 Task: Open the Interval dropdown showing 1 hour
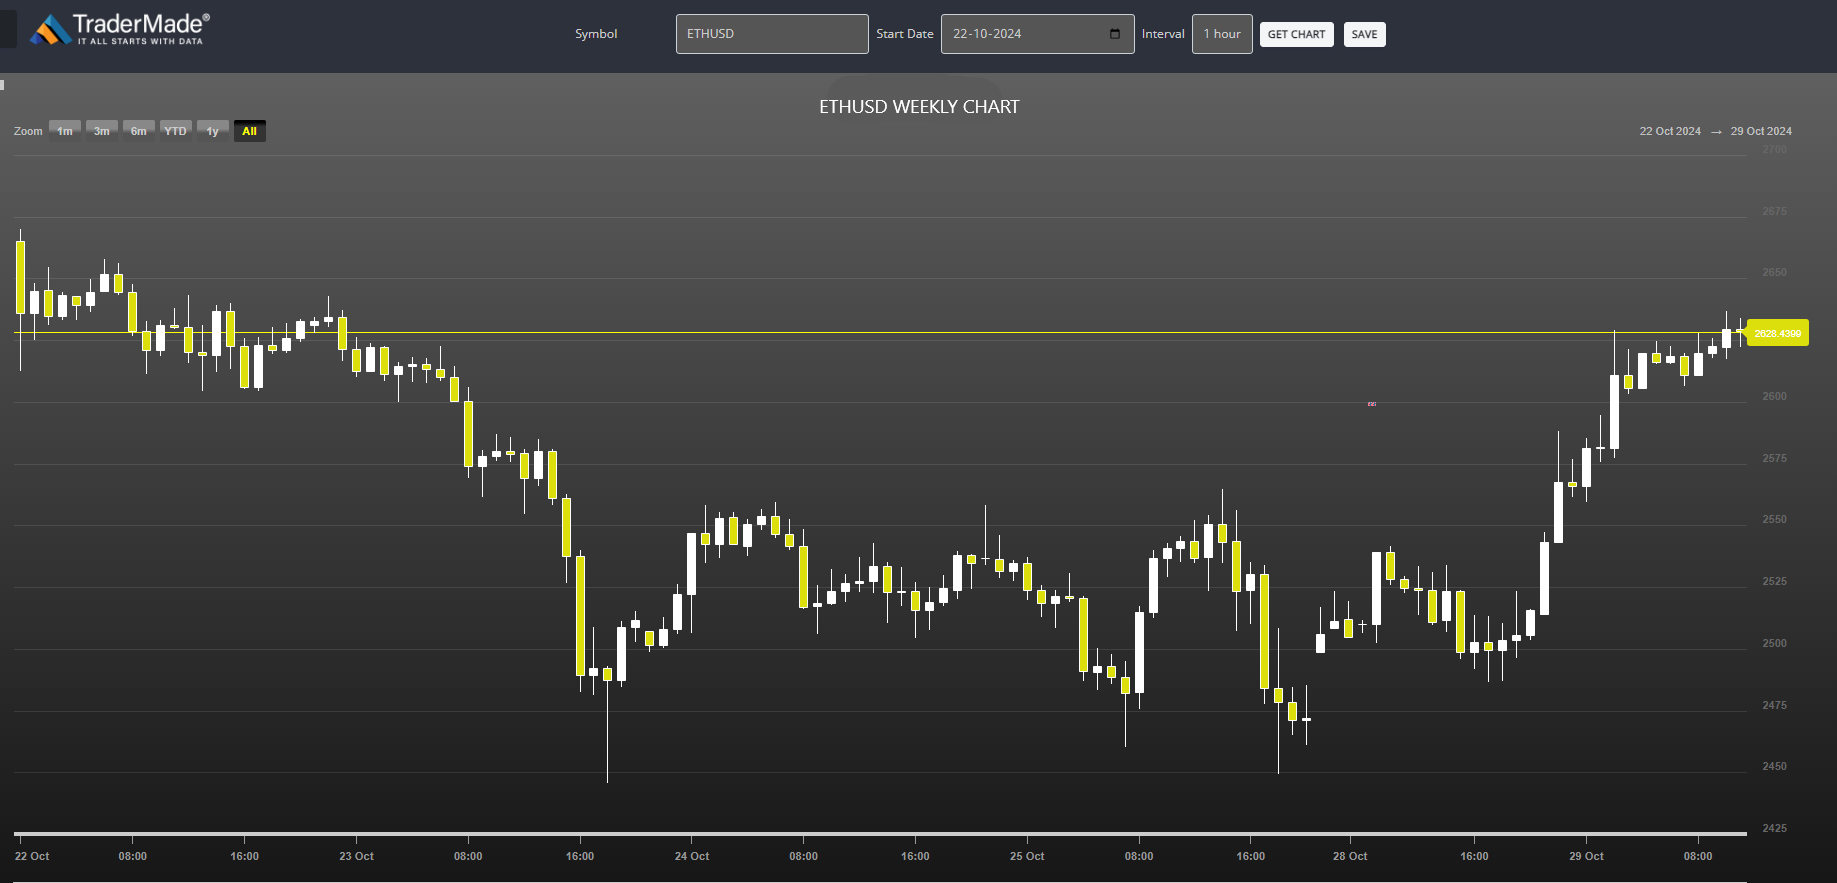pyautogui.click(x=1222, y=34)
